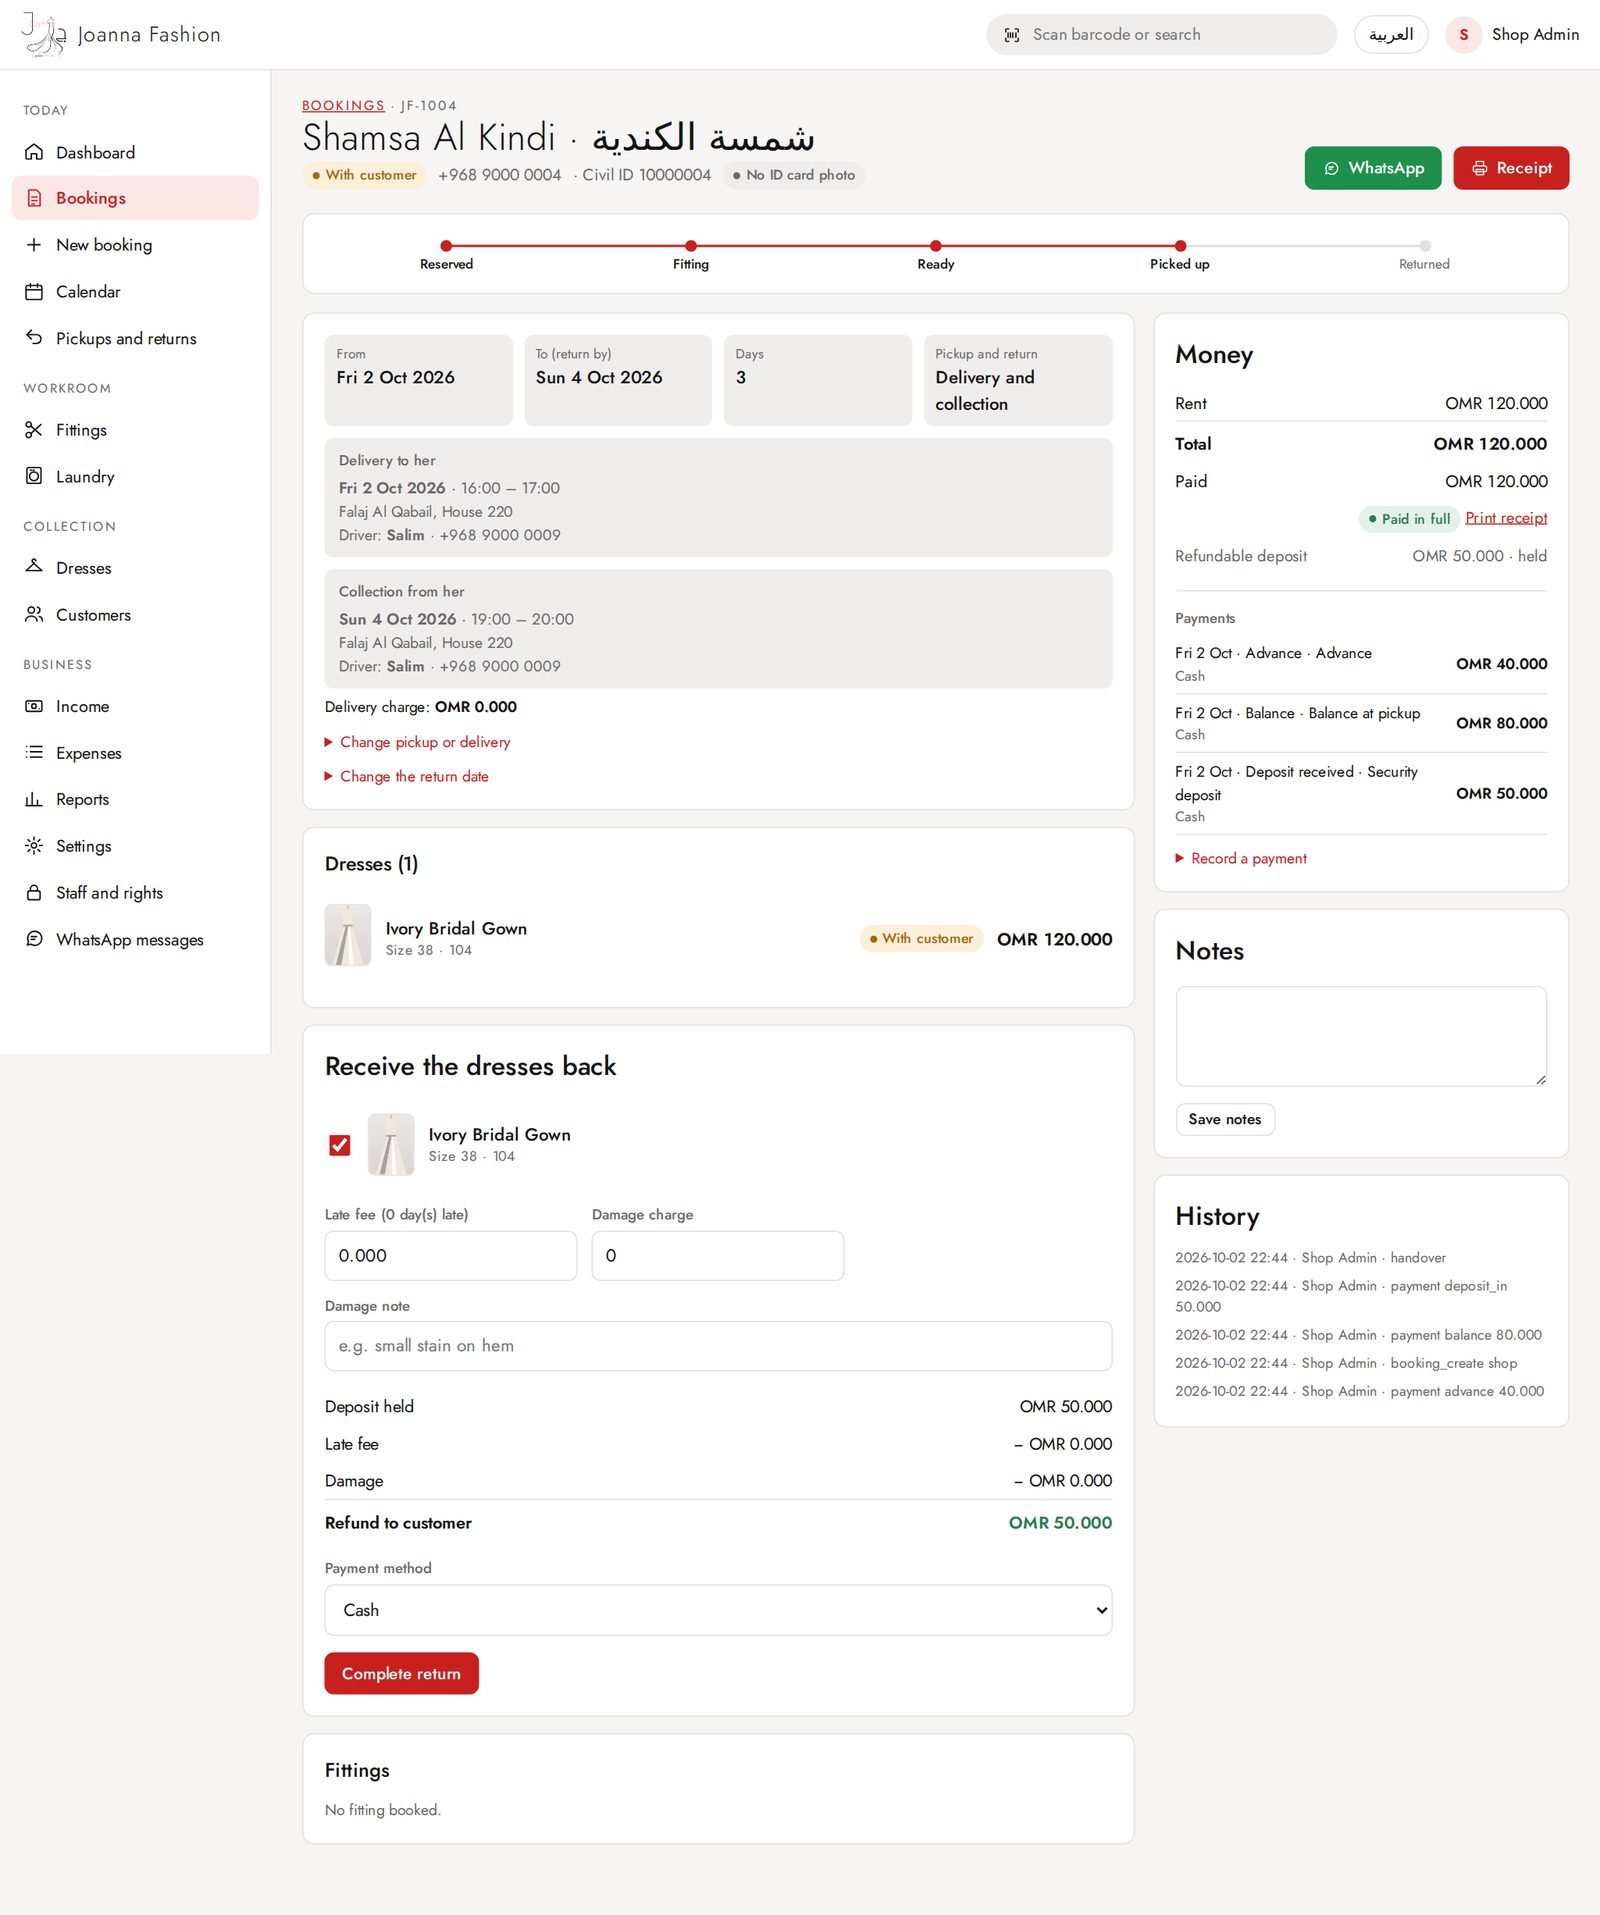Click the BOOKINGS breadcrumb link
This screenshot has height=1915, width=1600.
coord(343,105)
